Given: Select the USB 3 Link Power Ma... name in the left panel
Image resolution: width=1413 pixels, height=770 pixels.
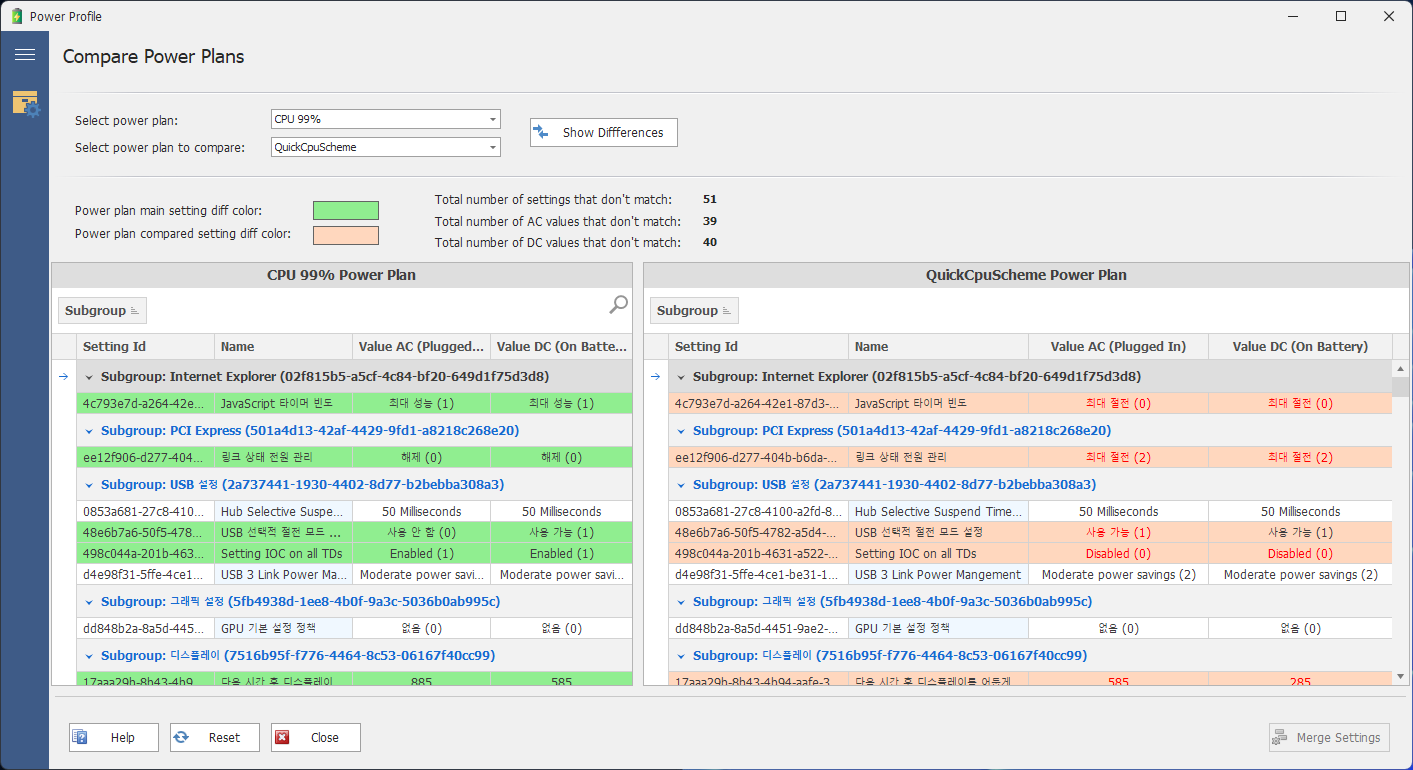Looking at the screenshot, I should (284, 575).
